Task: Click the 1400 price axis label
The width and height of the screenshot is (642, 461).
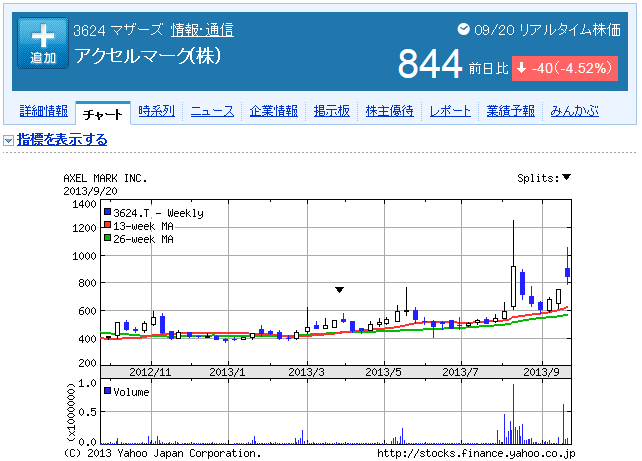Action: [x=84, y=204]
